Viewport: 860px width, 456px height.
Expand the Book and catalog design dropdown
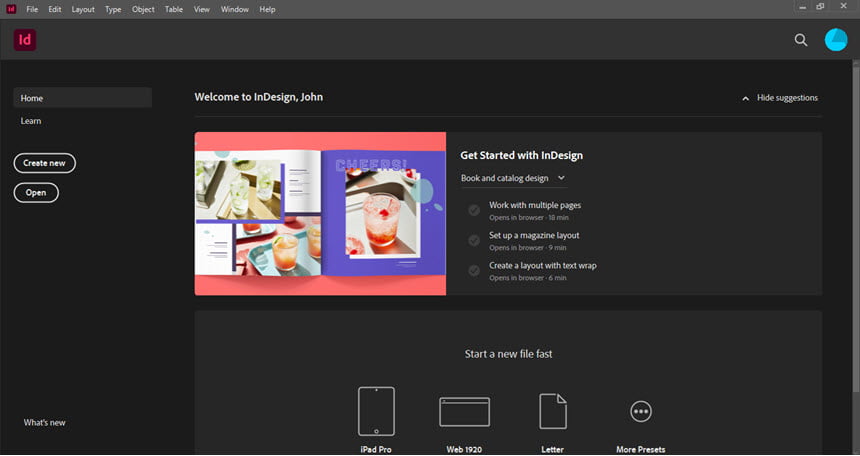tap(513, 178)
